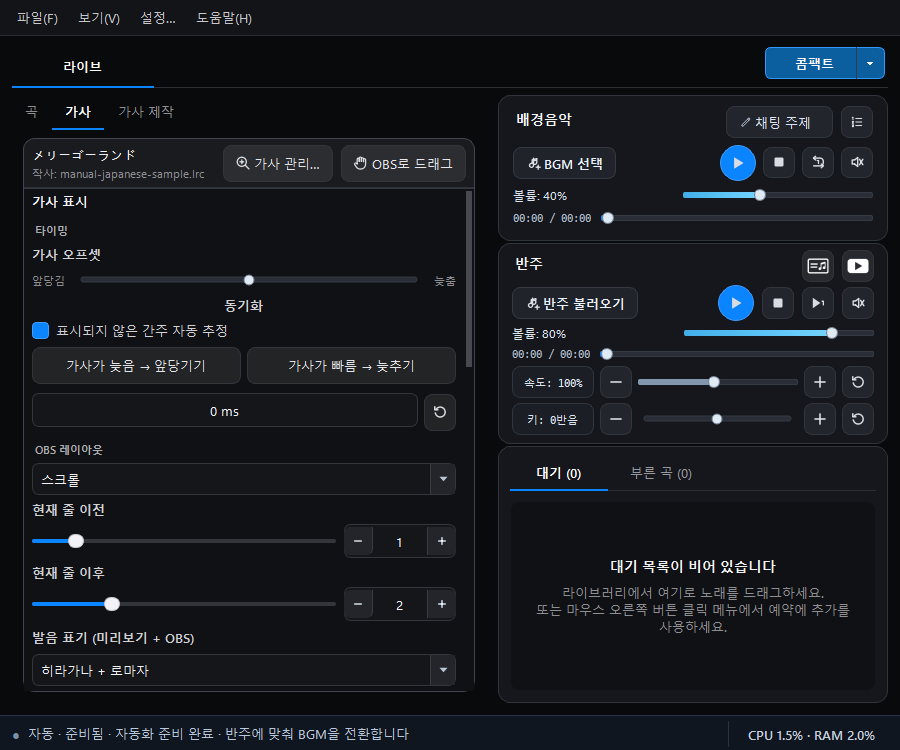
Task: Click the 현재 줄 이전 slider
Action: 184,541
